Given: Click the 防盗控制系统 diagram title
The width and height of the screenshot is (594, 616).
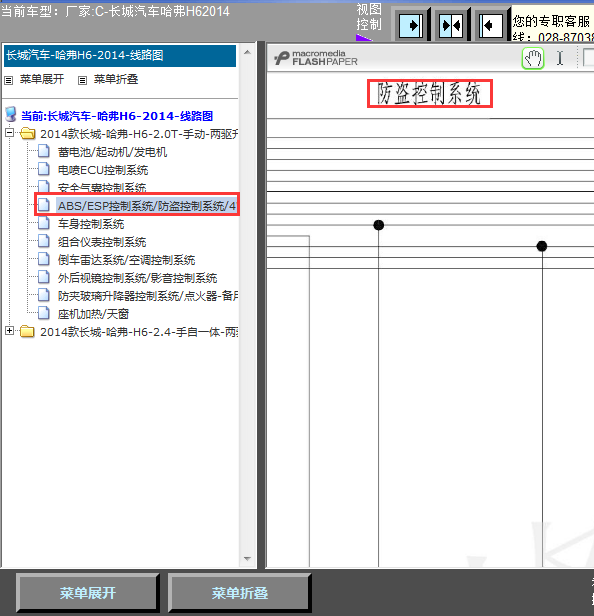Looking at the screenshot, I should click(x=429, y=94).
